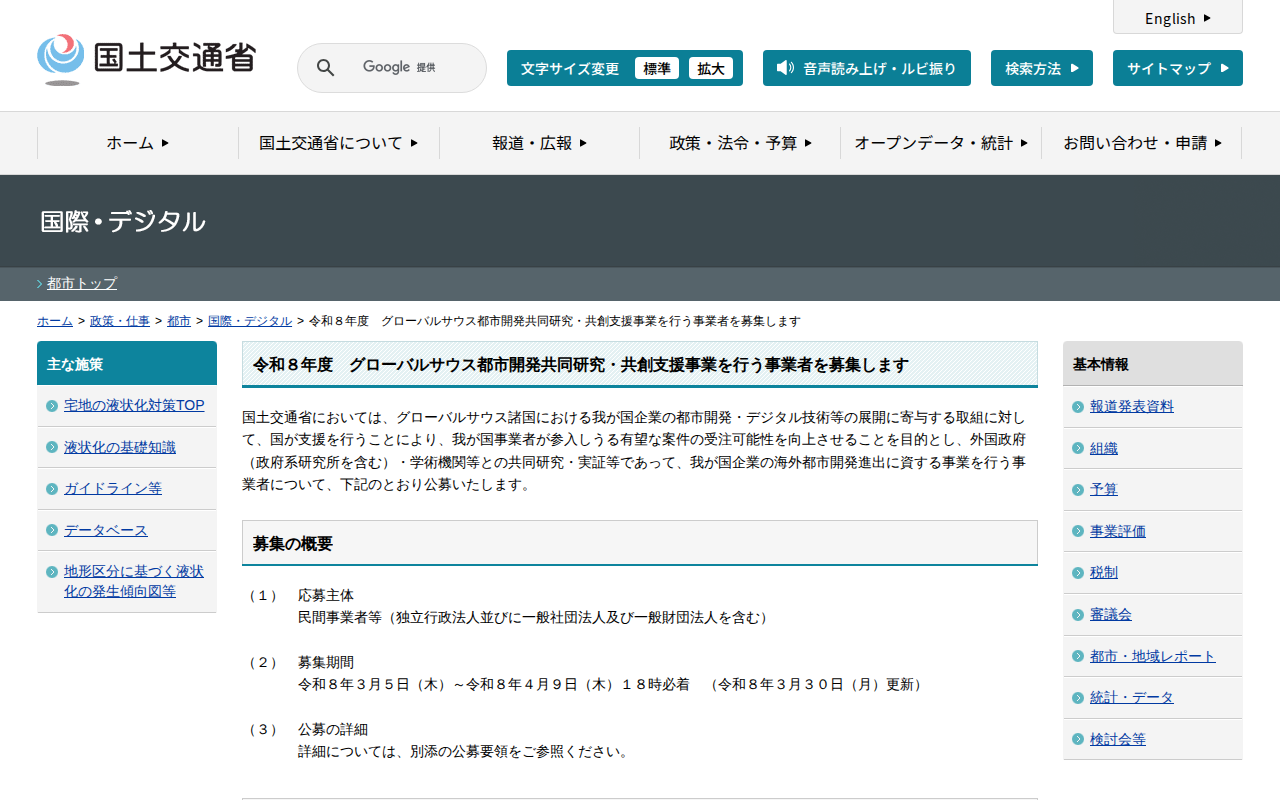
Task: Set text size to 拡大
Action: point(711,68)
